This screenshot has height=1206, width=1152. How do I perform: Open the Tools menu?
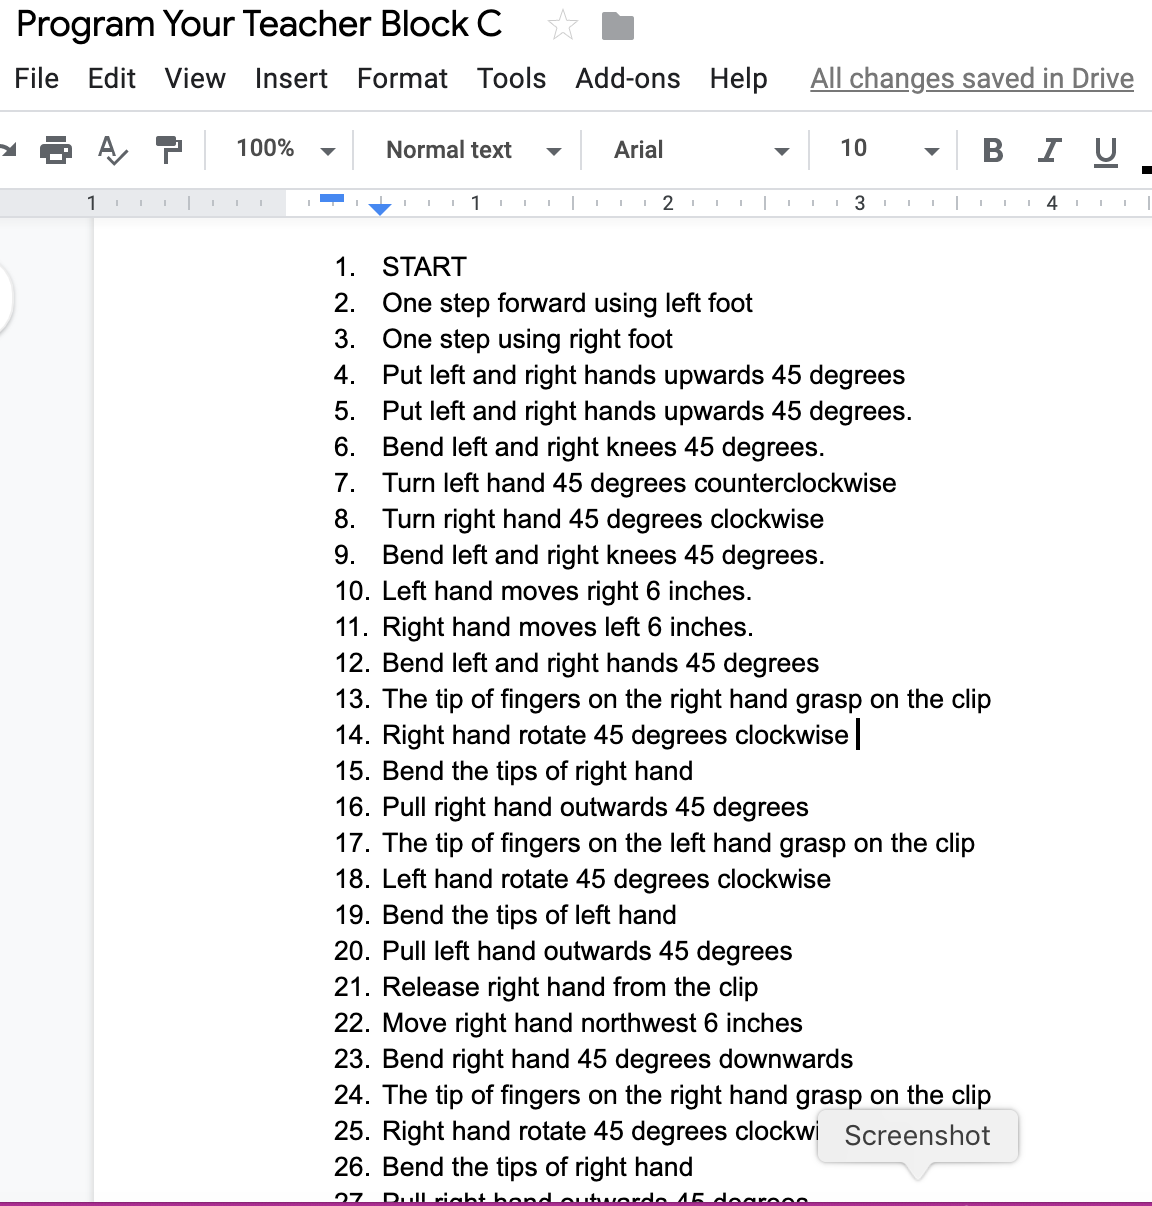pyautogui.click(x=511, y=78)
